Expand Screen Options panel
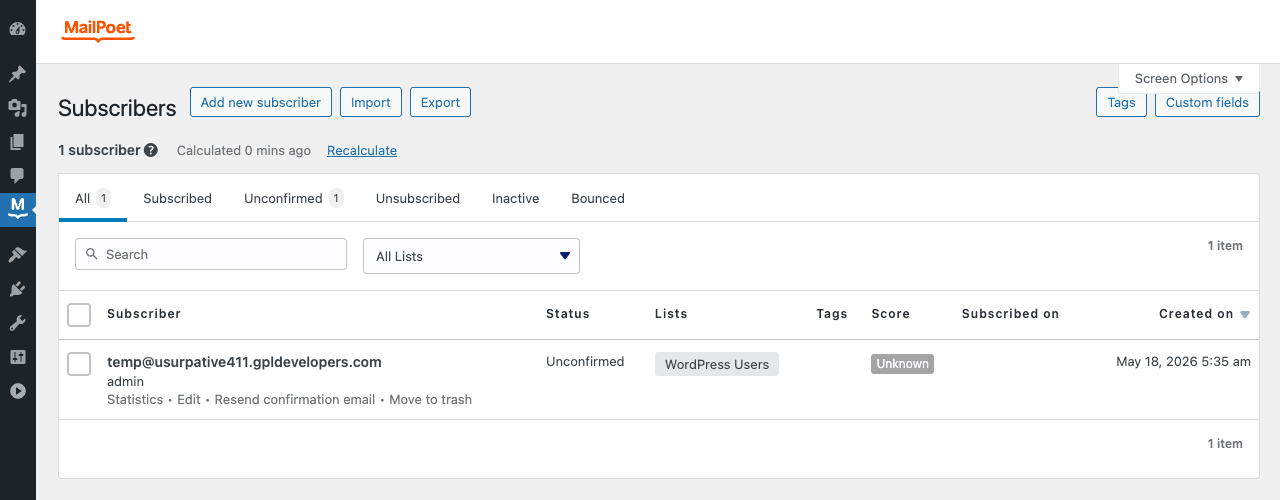 pos(1189,78)
